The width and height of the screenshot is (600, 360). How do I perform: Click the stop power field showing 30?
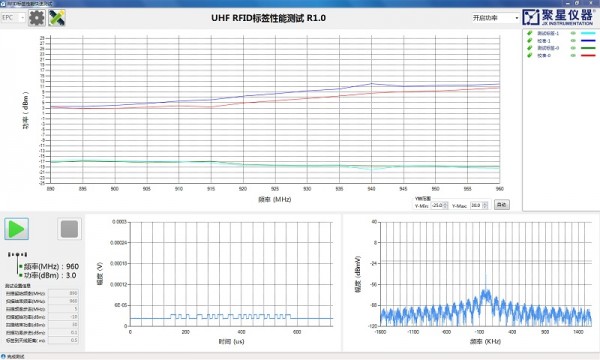[64, 324]
